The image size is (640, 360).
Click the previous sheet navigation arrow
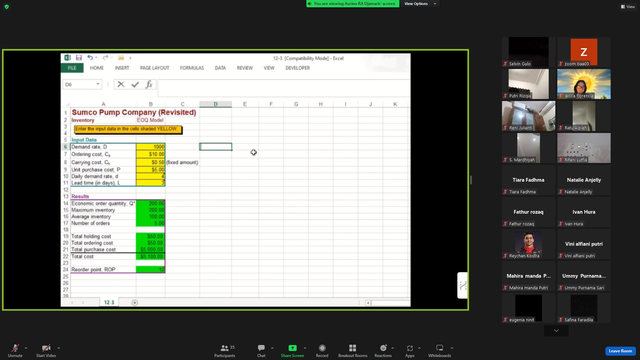click(x=72, y=302)
